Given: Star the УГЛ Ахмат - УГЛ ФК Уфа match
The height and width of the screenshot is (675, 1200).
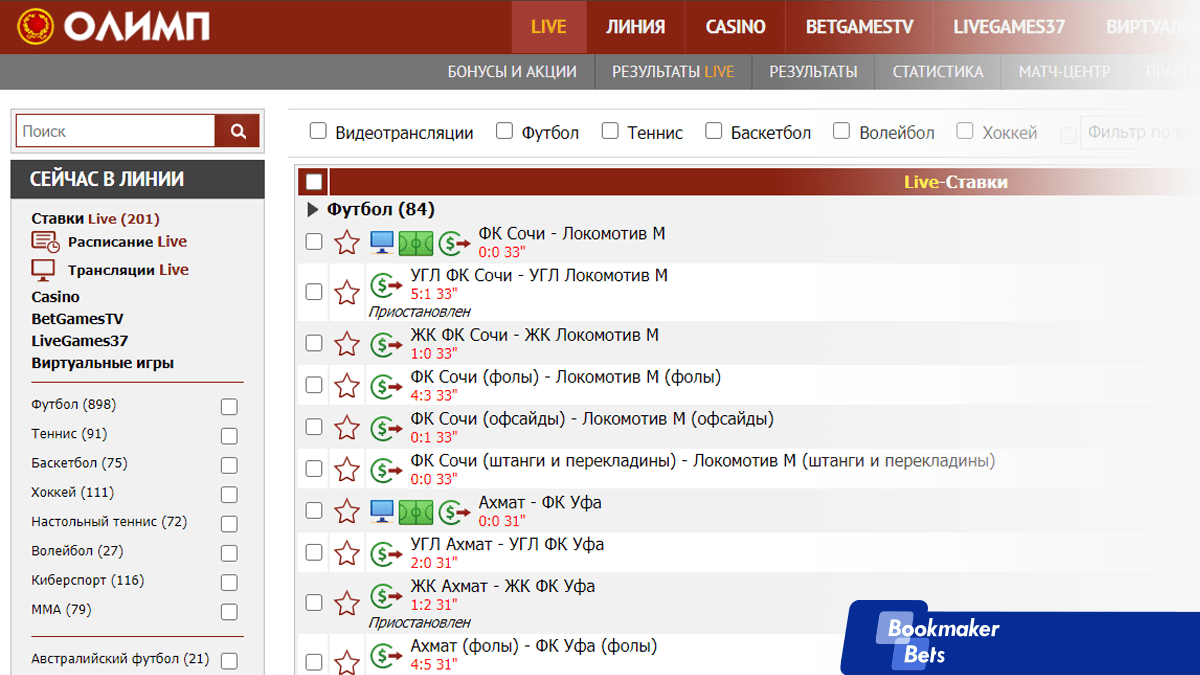Looking at the screenshot, I should click(x=347, y=554).
